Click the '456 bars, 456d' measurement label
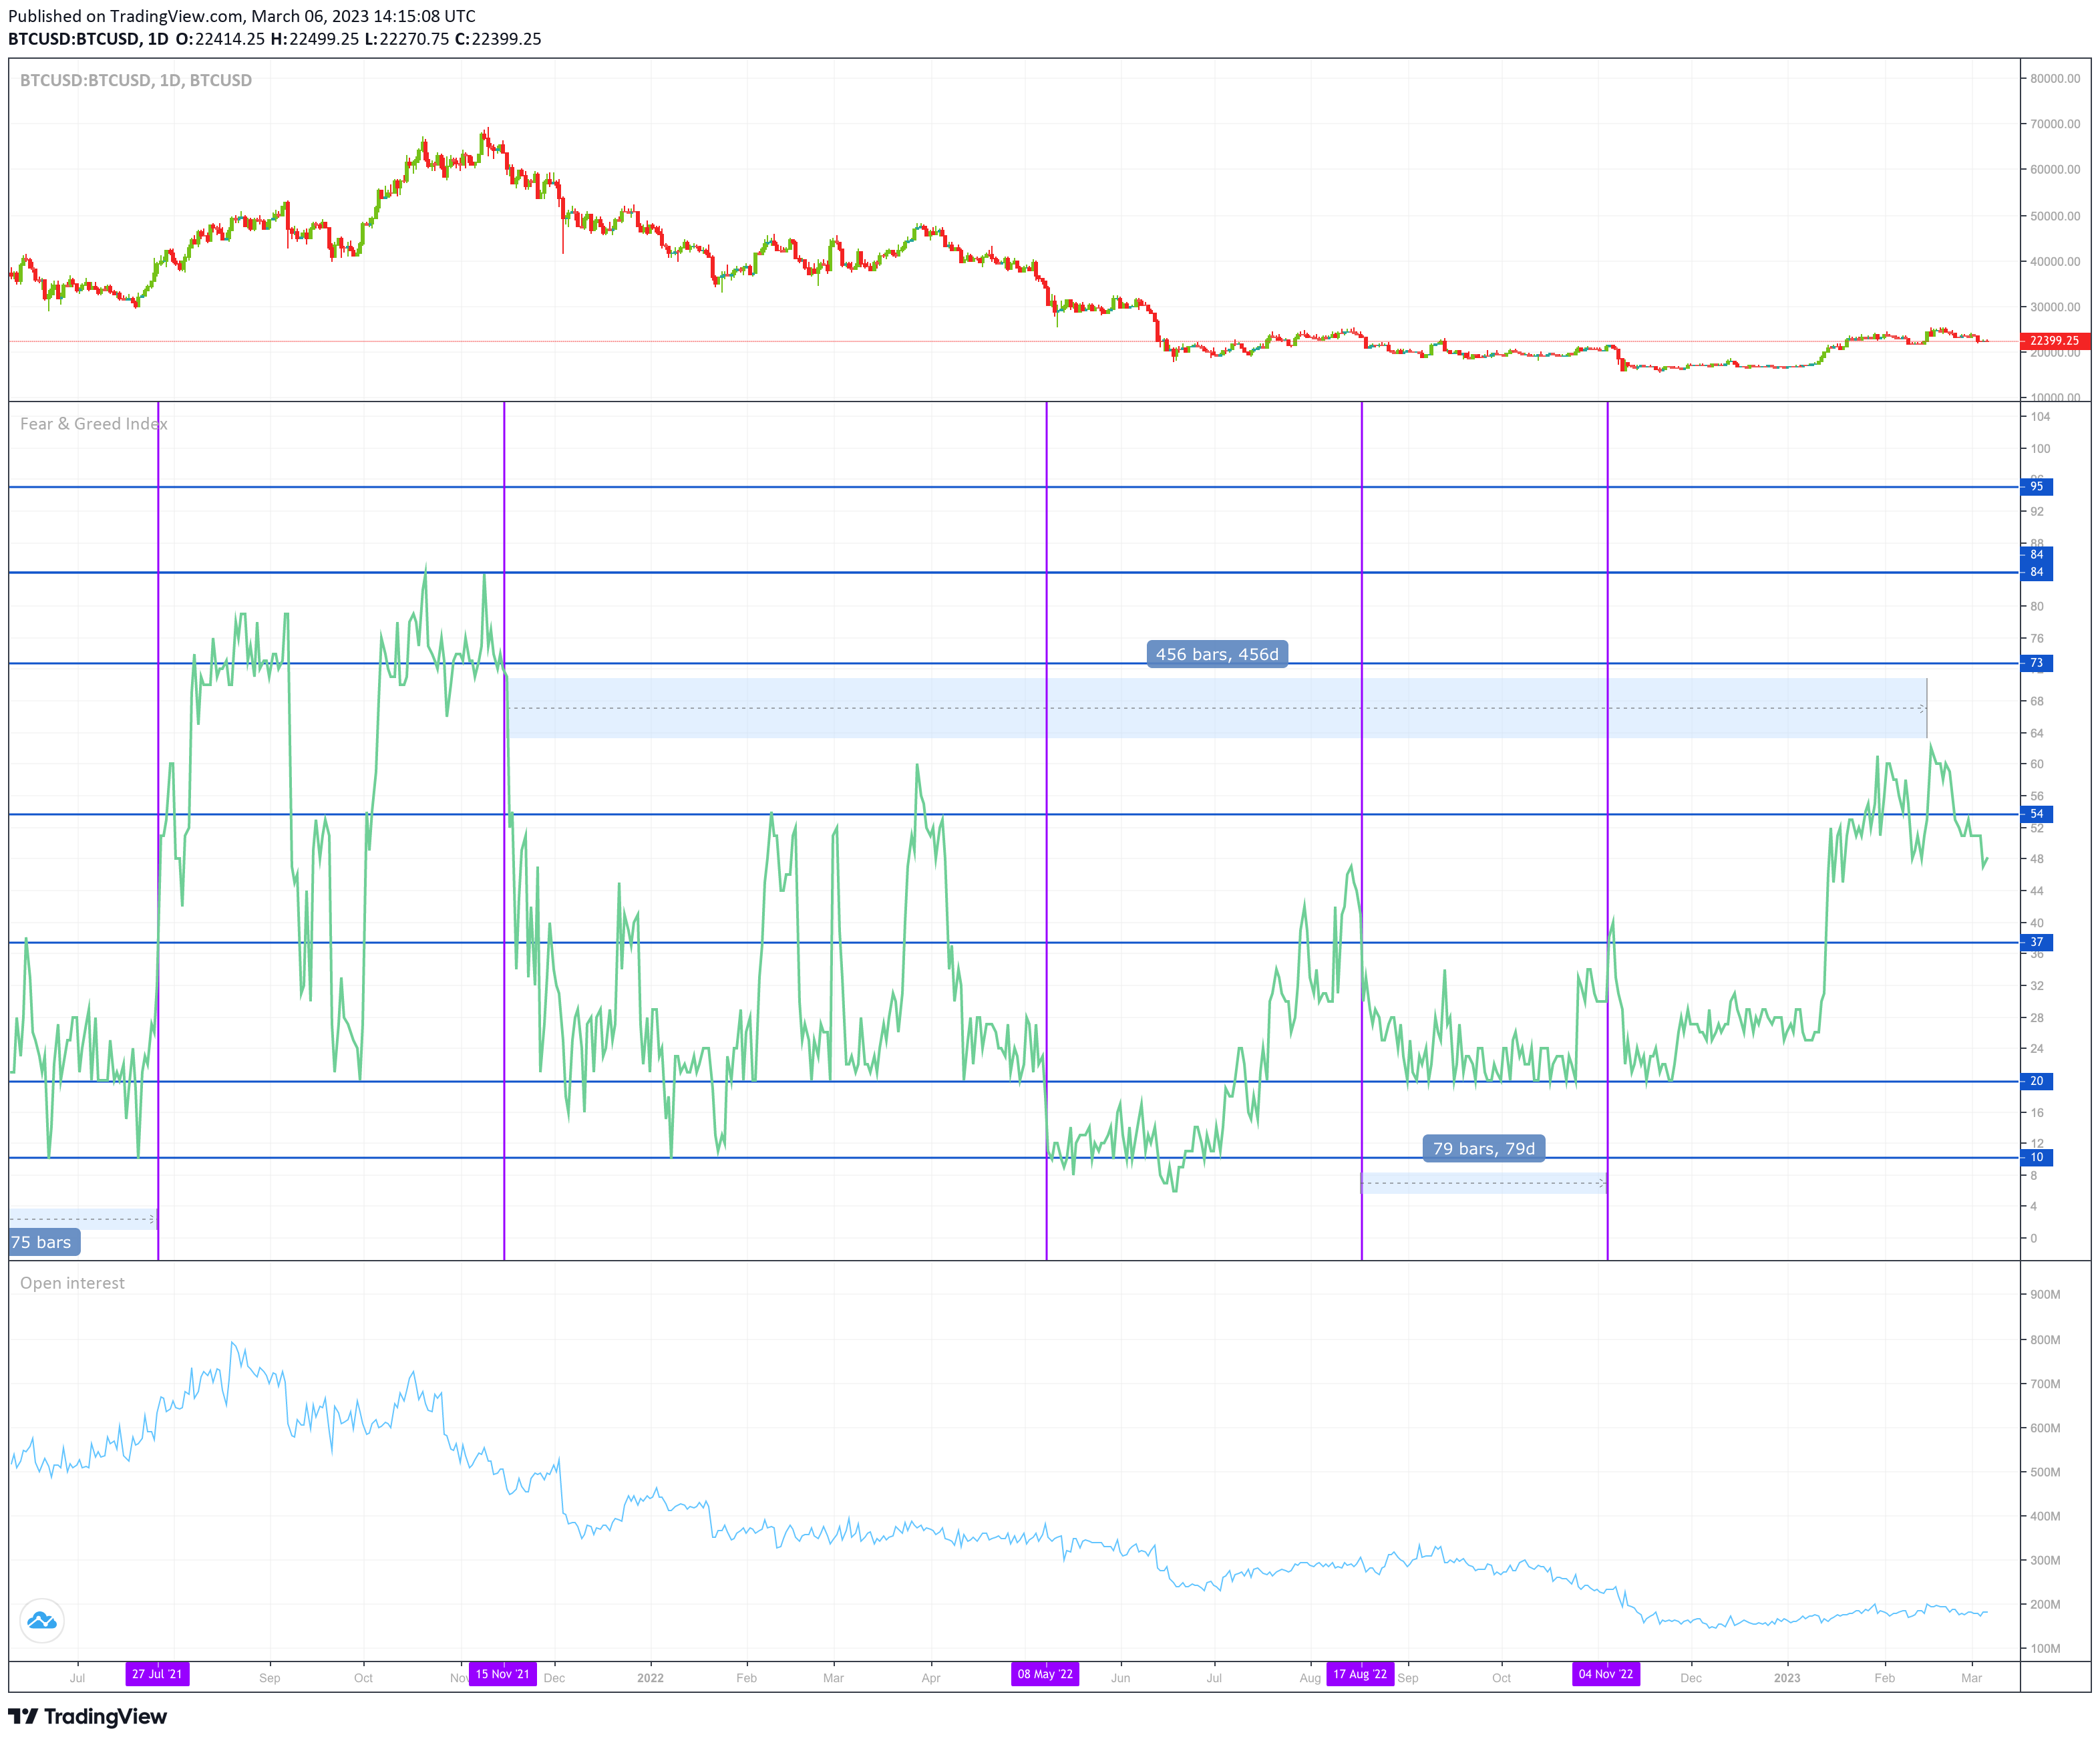The image size is (2100, 1741). [1217, 654]
